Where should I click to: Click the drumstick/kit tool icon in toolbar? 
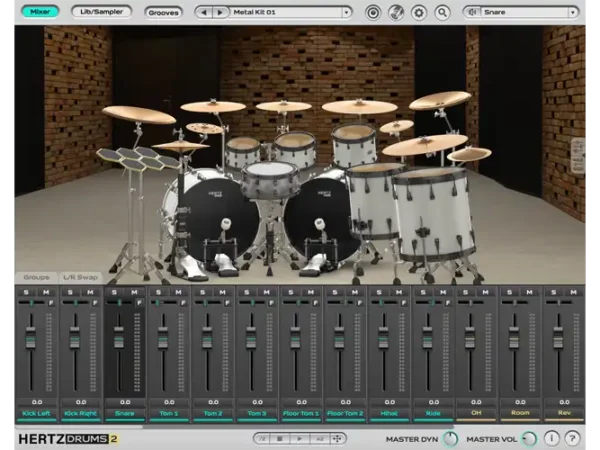click(x=396, y=13)
